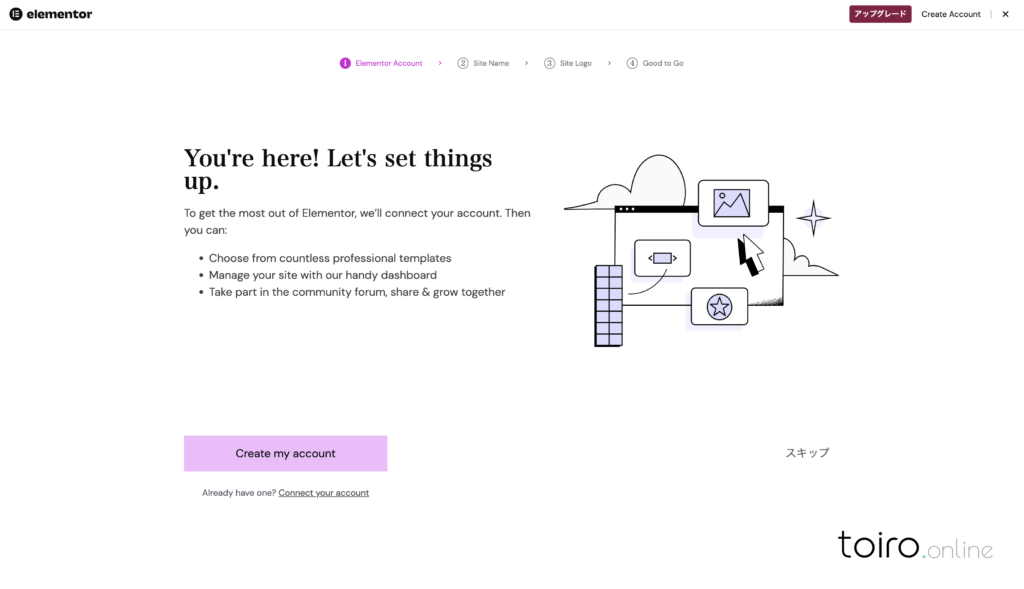Click the star badge icon in illustration
1024x589 pixels.
(719, 307)
